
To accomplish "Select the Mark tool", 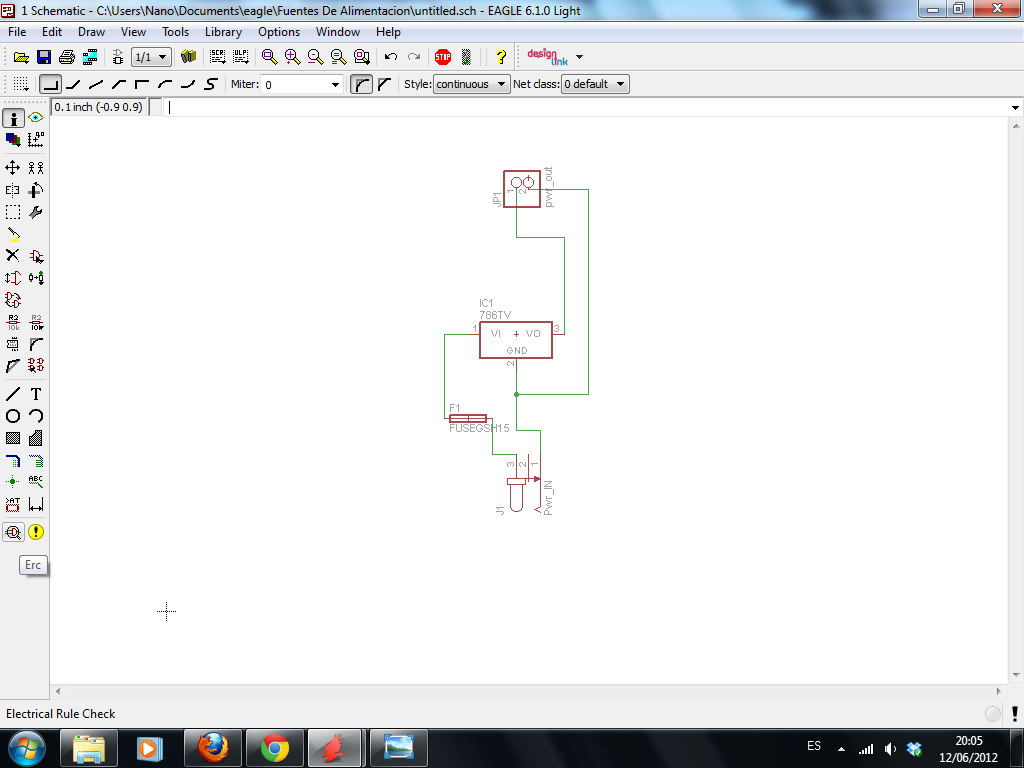I will click(36, 140).
